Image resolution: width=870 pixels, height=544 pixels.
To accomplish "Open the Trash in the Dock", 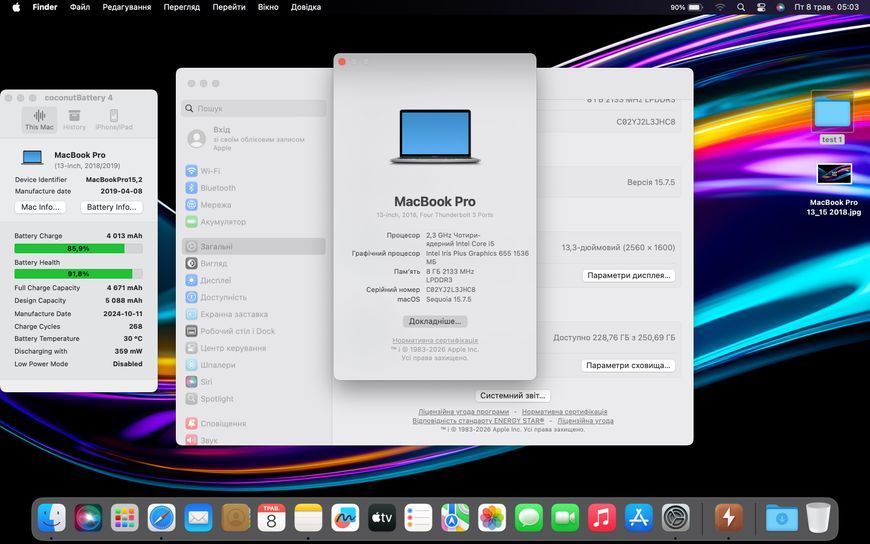I will (818, 518).
